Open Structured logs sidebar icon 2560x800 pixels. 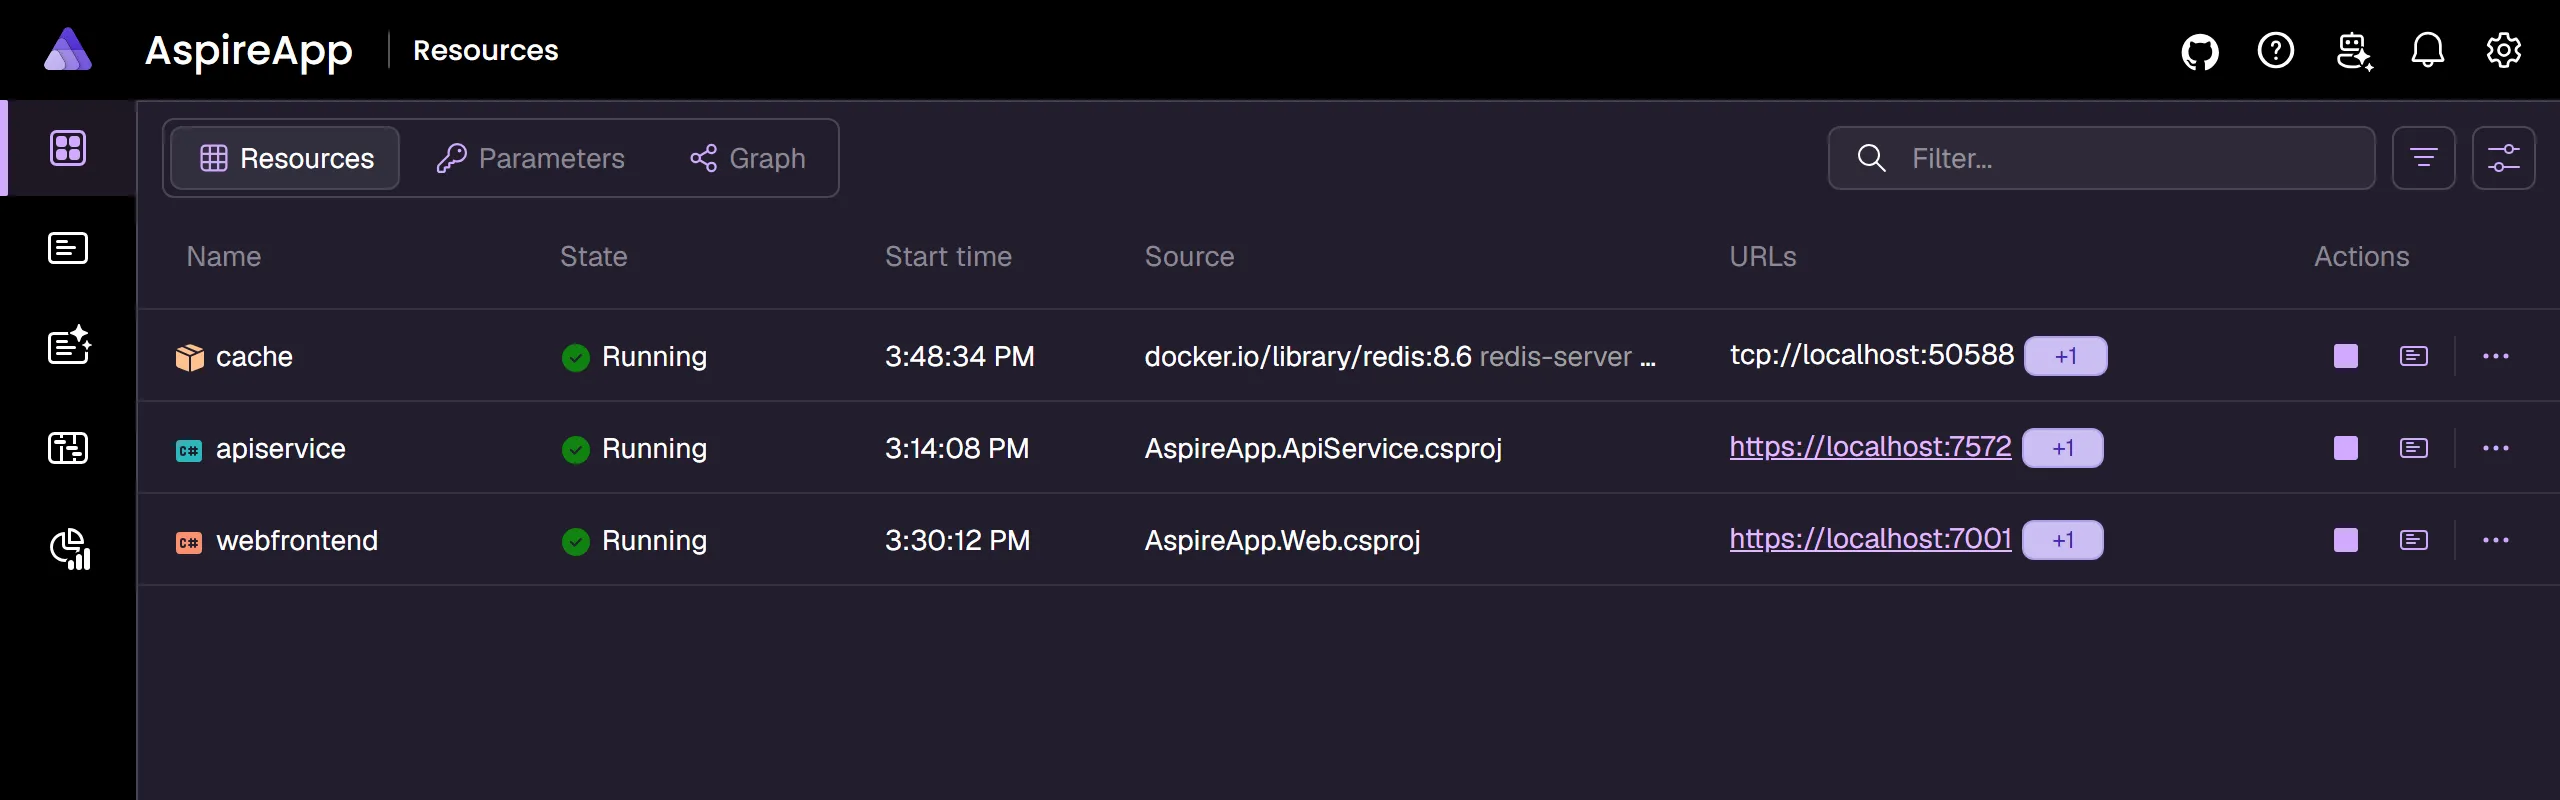coord(70,346)
